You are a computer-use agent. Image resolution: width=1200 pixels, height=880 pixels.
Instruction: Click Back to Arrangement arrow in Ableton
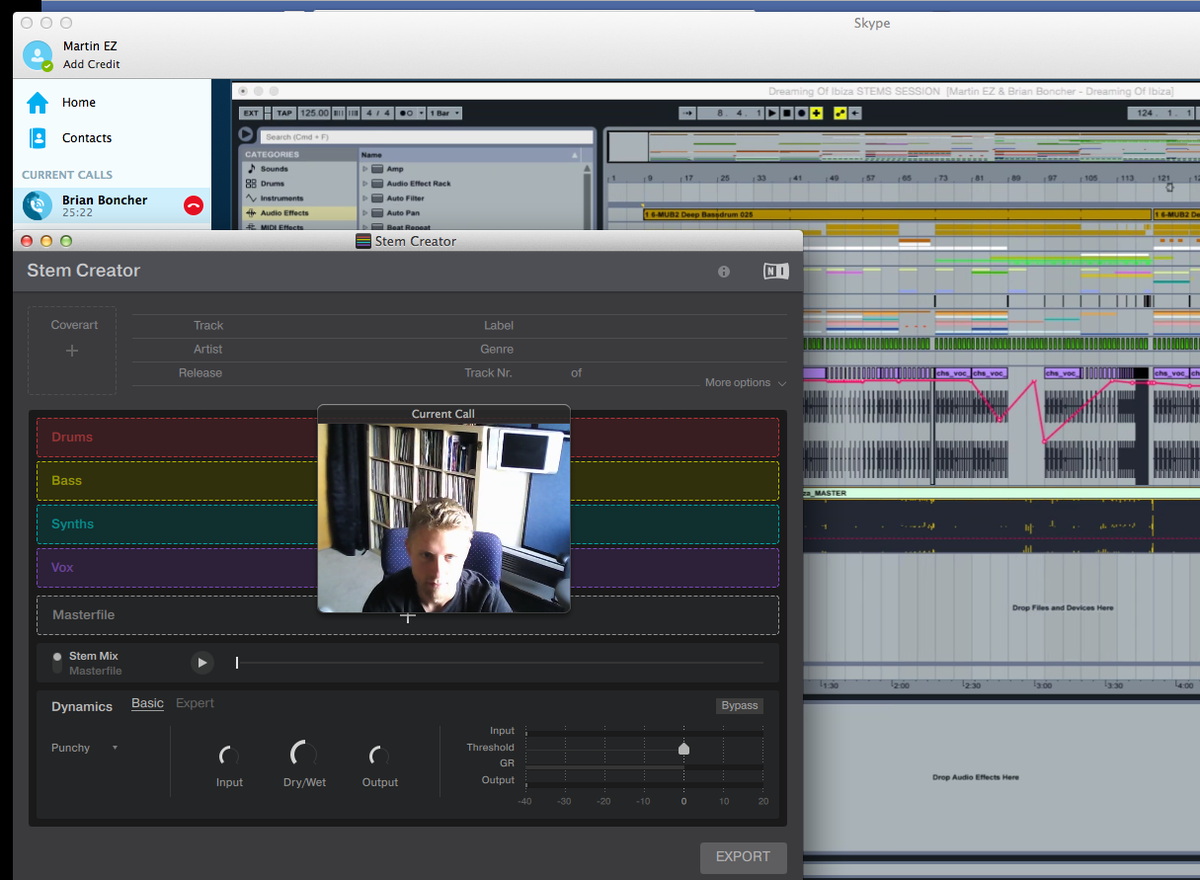coord(855,113)
